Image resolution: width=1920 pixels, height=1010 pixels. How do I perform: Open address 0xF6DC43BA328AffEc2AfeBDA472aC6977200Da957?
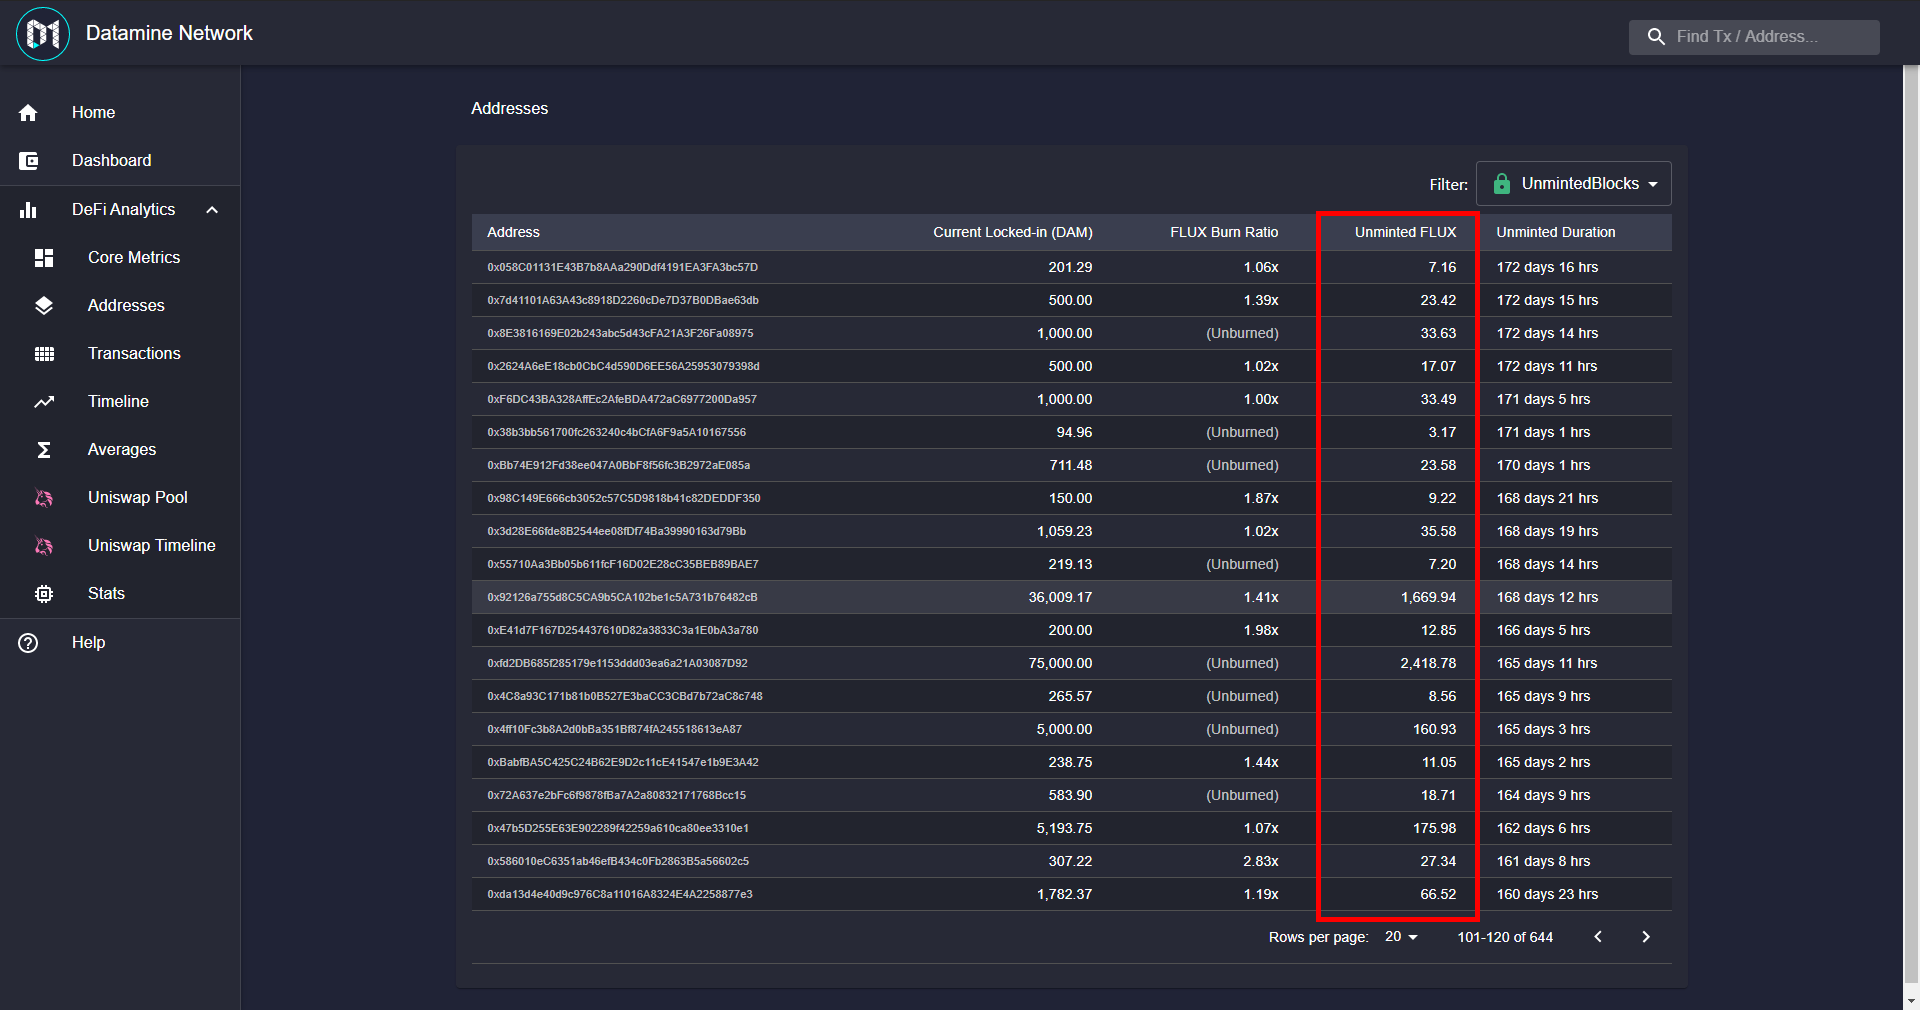click(622, 399)
